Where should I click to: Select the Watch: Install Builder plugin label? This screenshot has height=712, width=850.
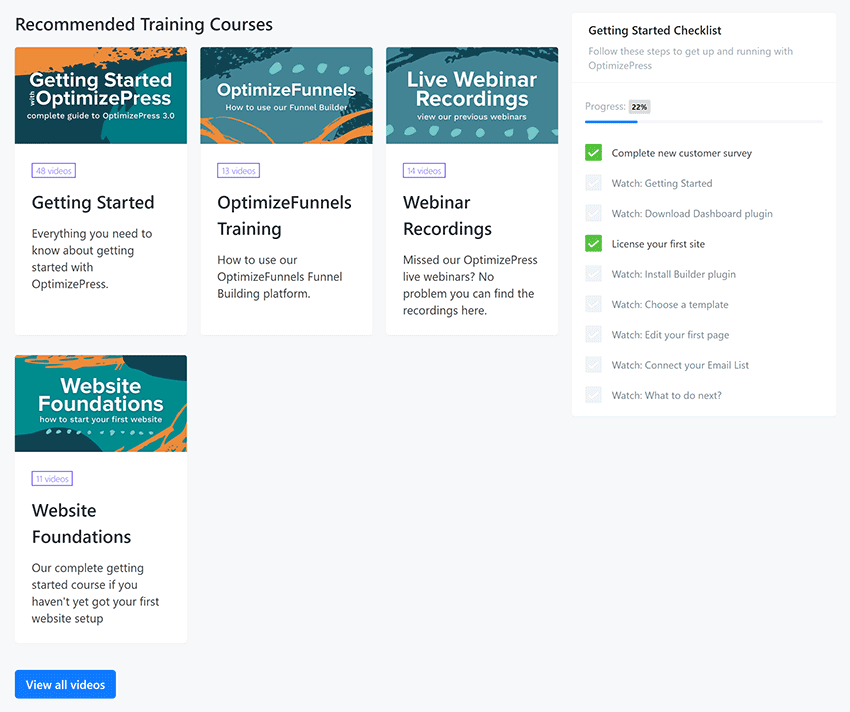(674, 274)
